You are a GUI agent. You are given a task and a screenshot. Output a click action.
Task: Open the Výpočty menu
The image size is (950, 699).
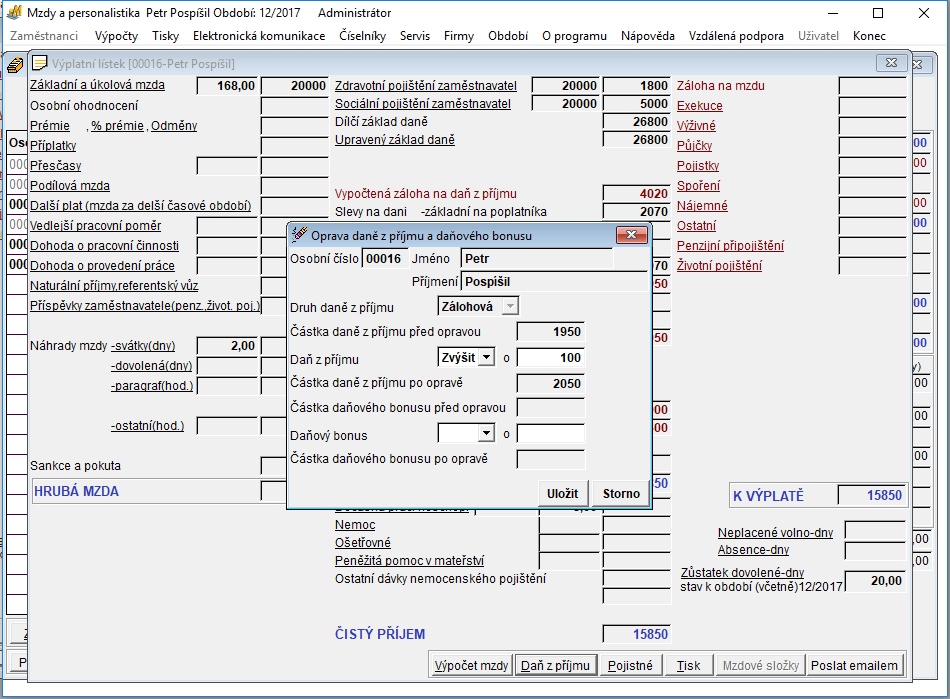116,36
